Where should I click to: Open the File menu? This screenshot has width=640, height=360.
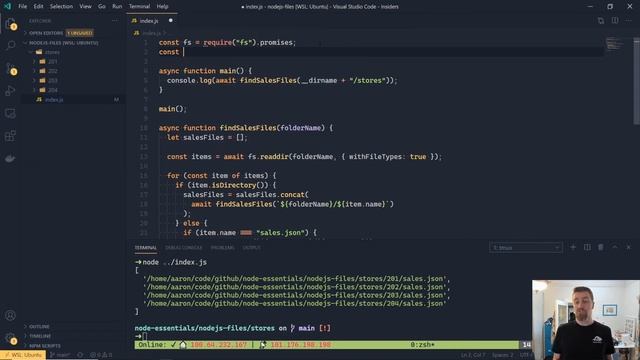click(22, 6)
